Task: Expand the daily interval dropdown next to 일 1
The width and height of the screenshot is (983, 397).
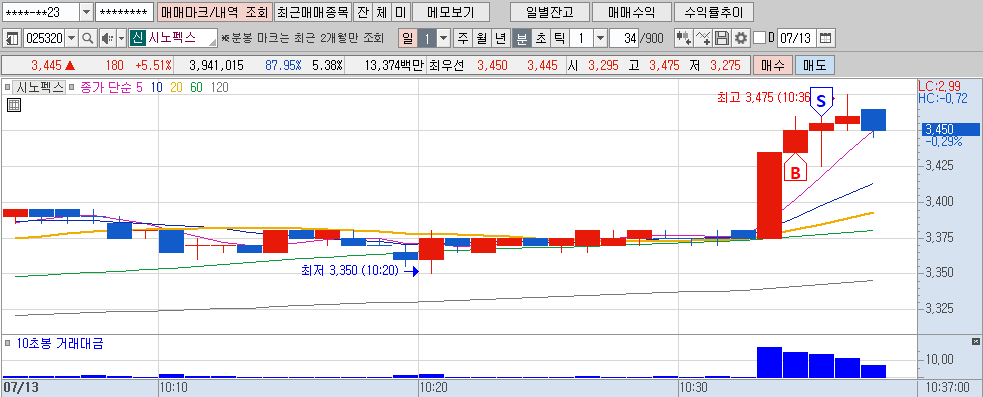Action: (444, 38)
